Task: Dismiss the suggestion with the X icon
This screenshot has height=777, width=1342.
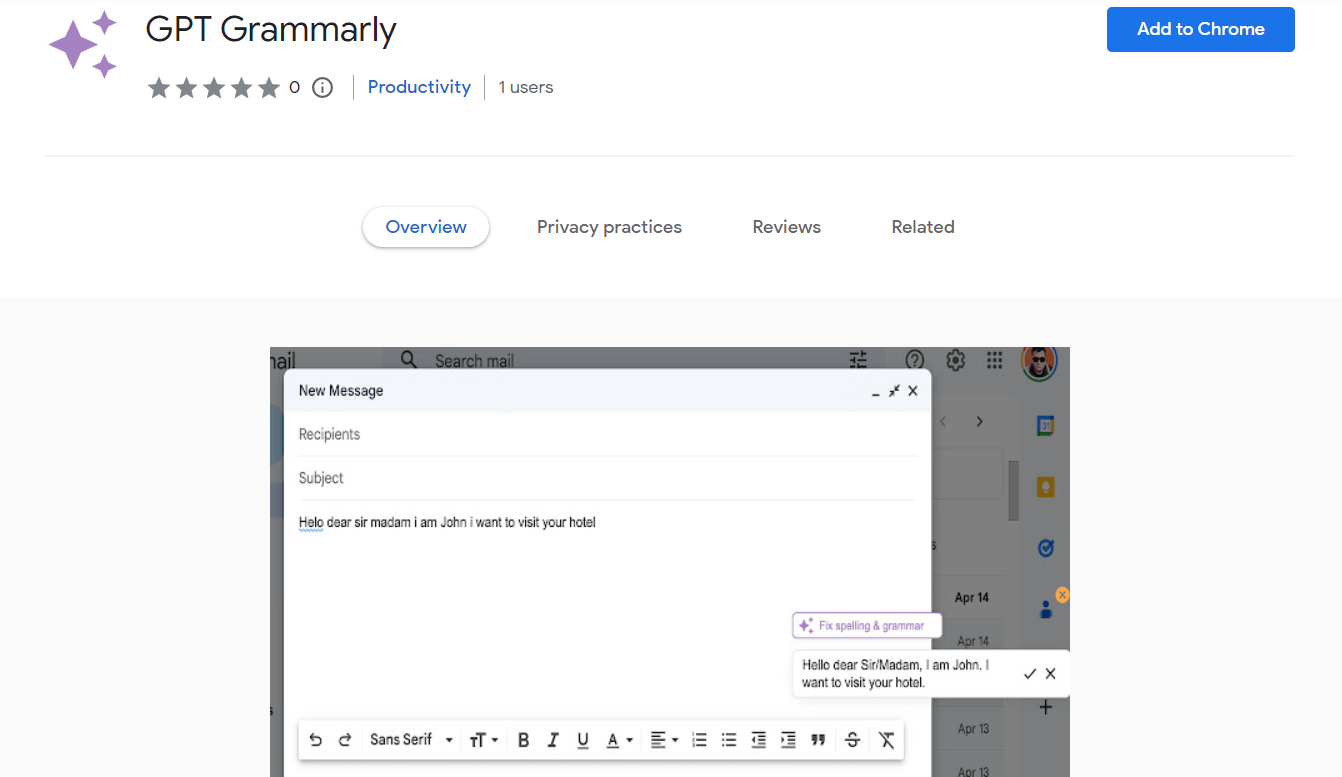Action: point(1050,674)
